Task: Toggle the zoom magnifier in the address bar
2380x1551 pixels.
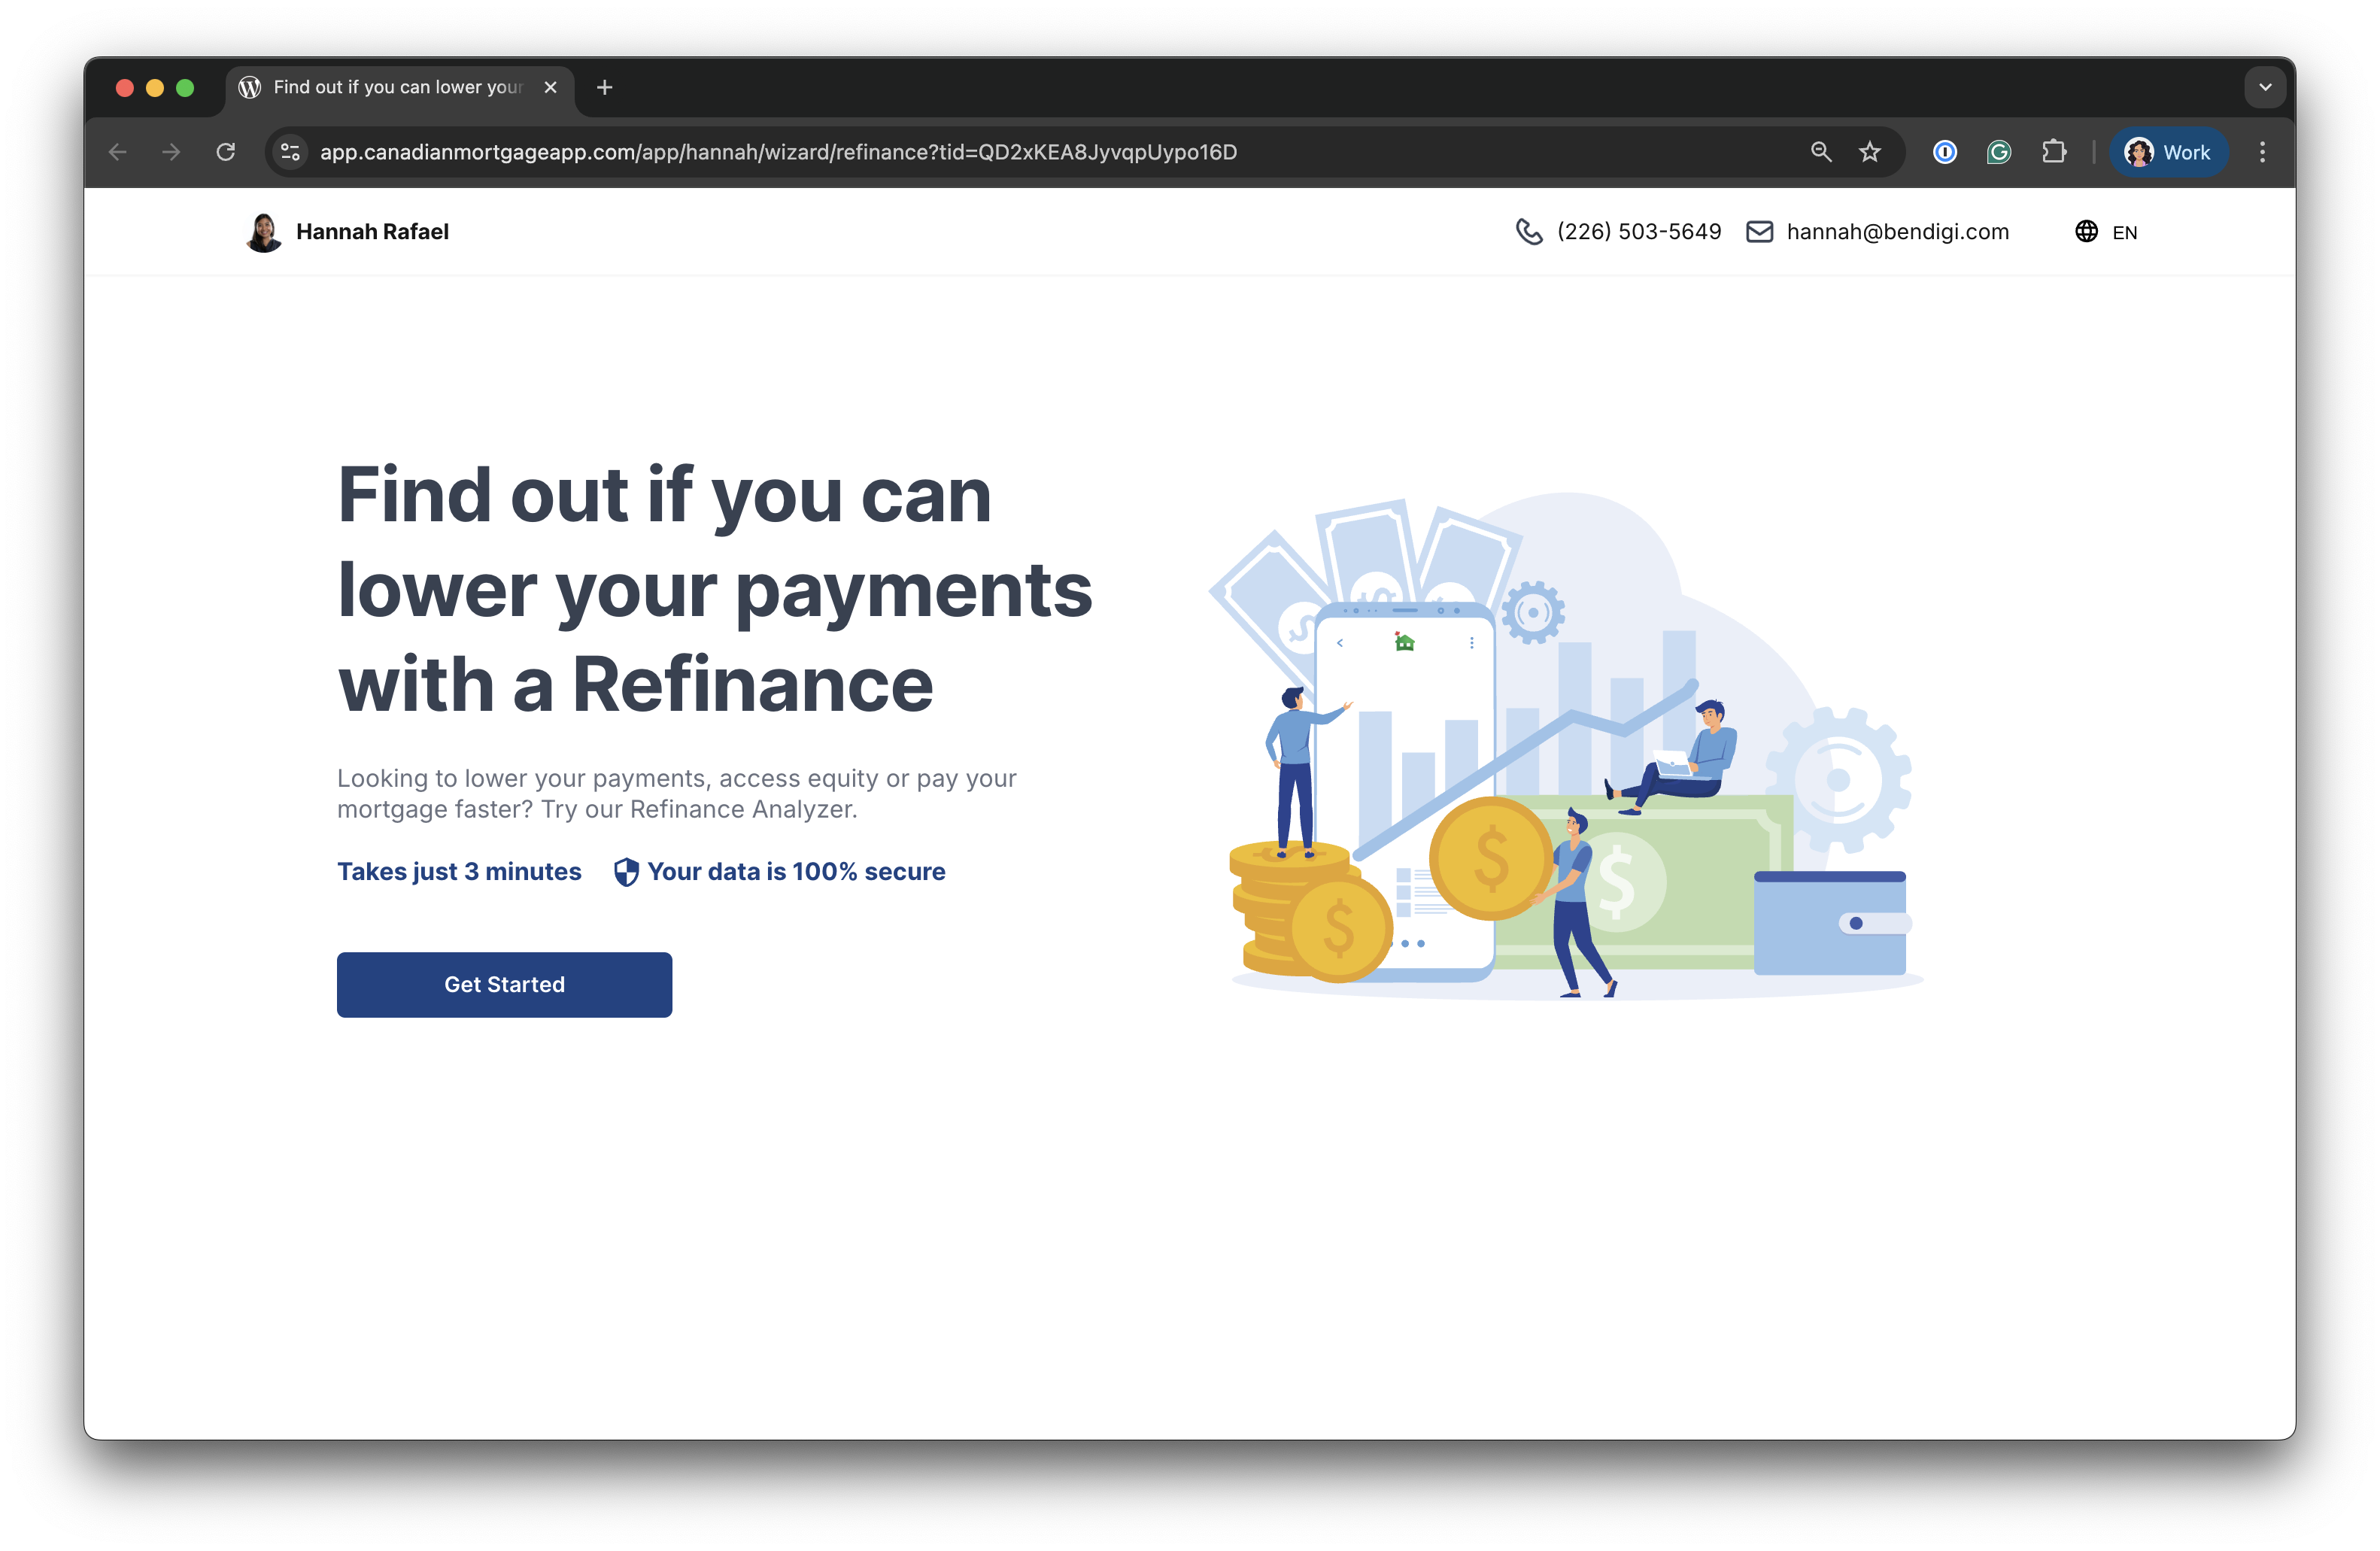Action: pyautogui.click(x=1820, y=152)
